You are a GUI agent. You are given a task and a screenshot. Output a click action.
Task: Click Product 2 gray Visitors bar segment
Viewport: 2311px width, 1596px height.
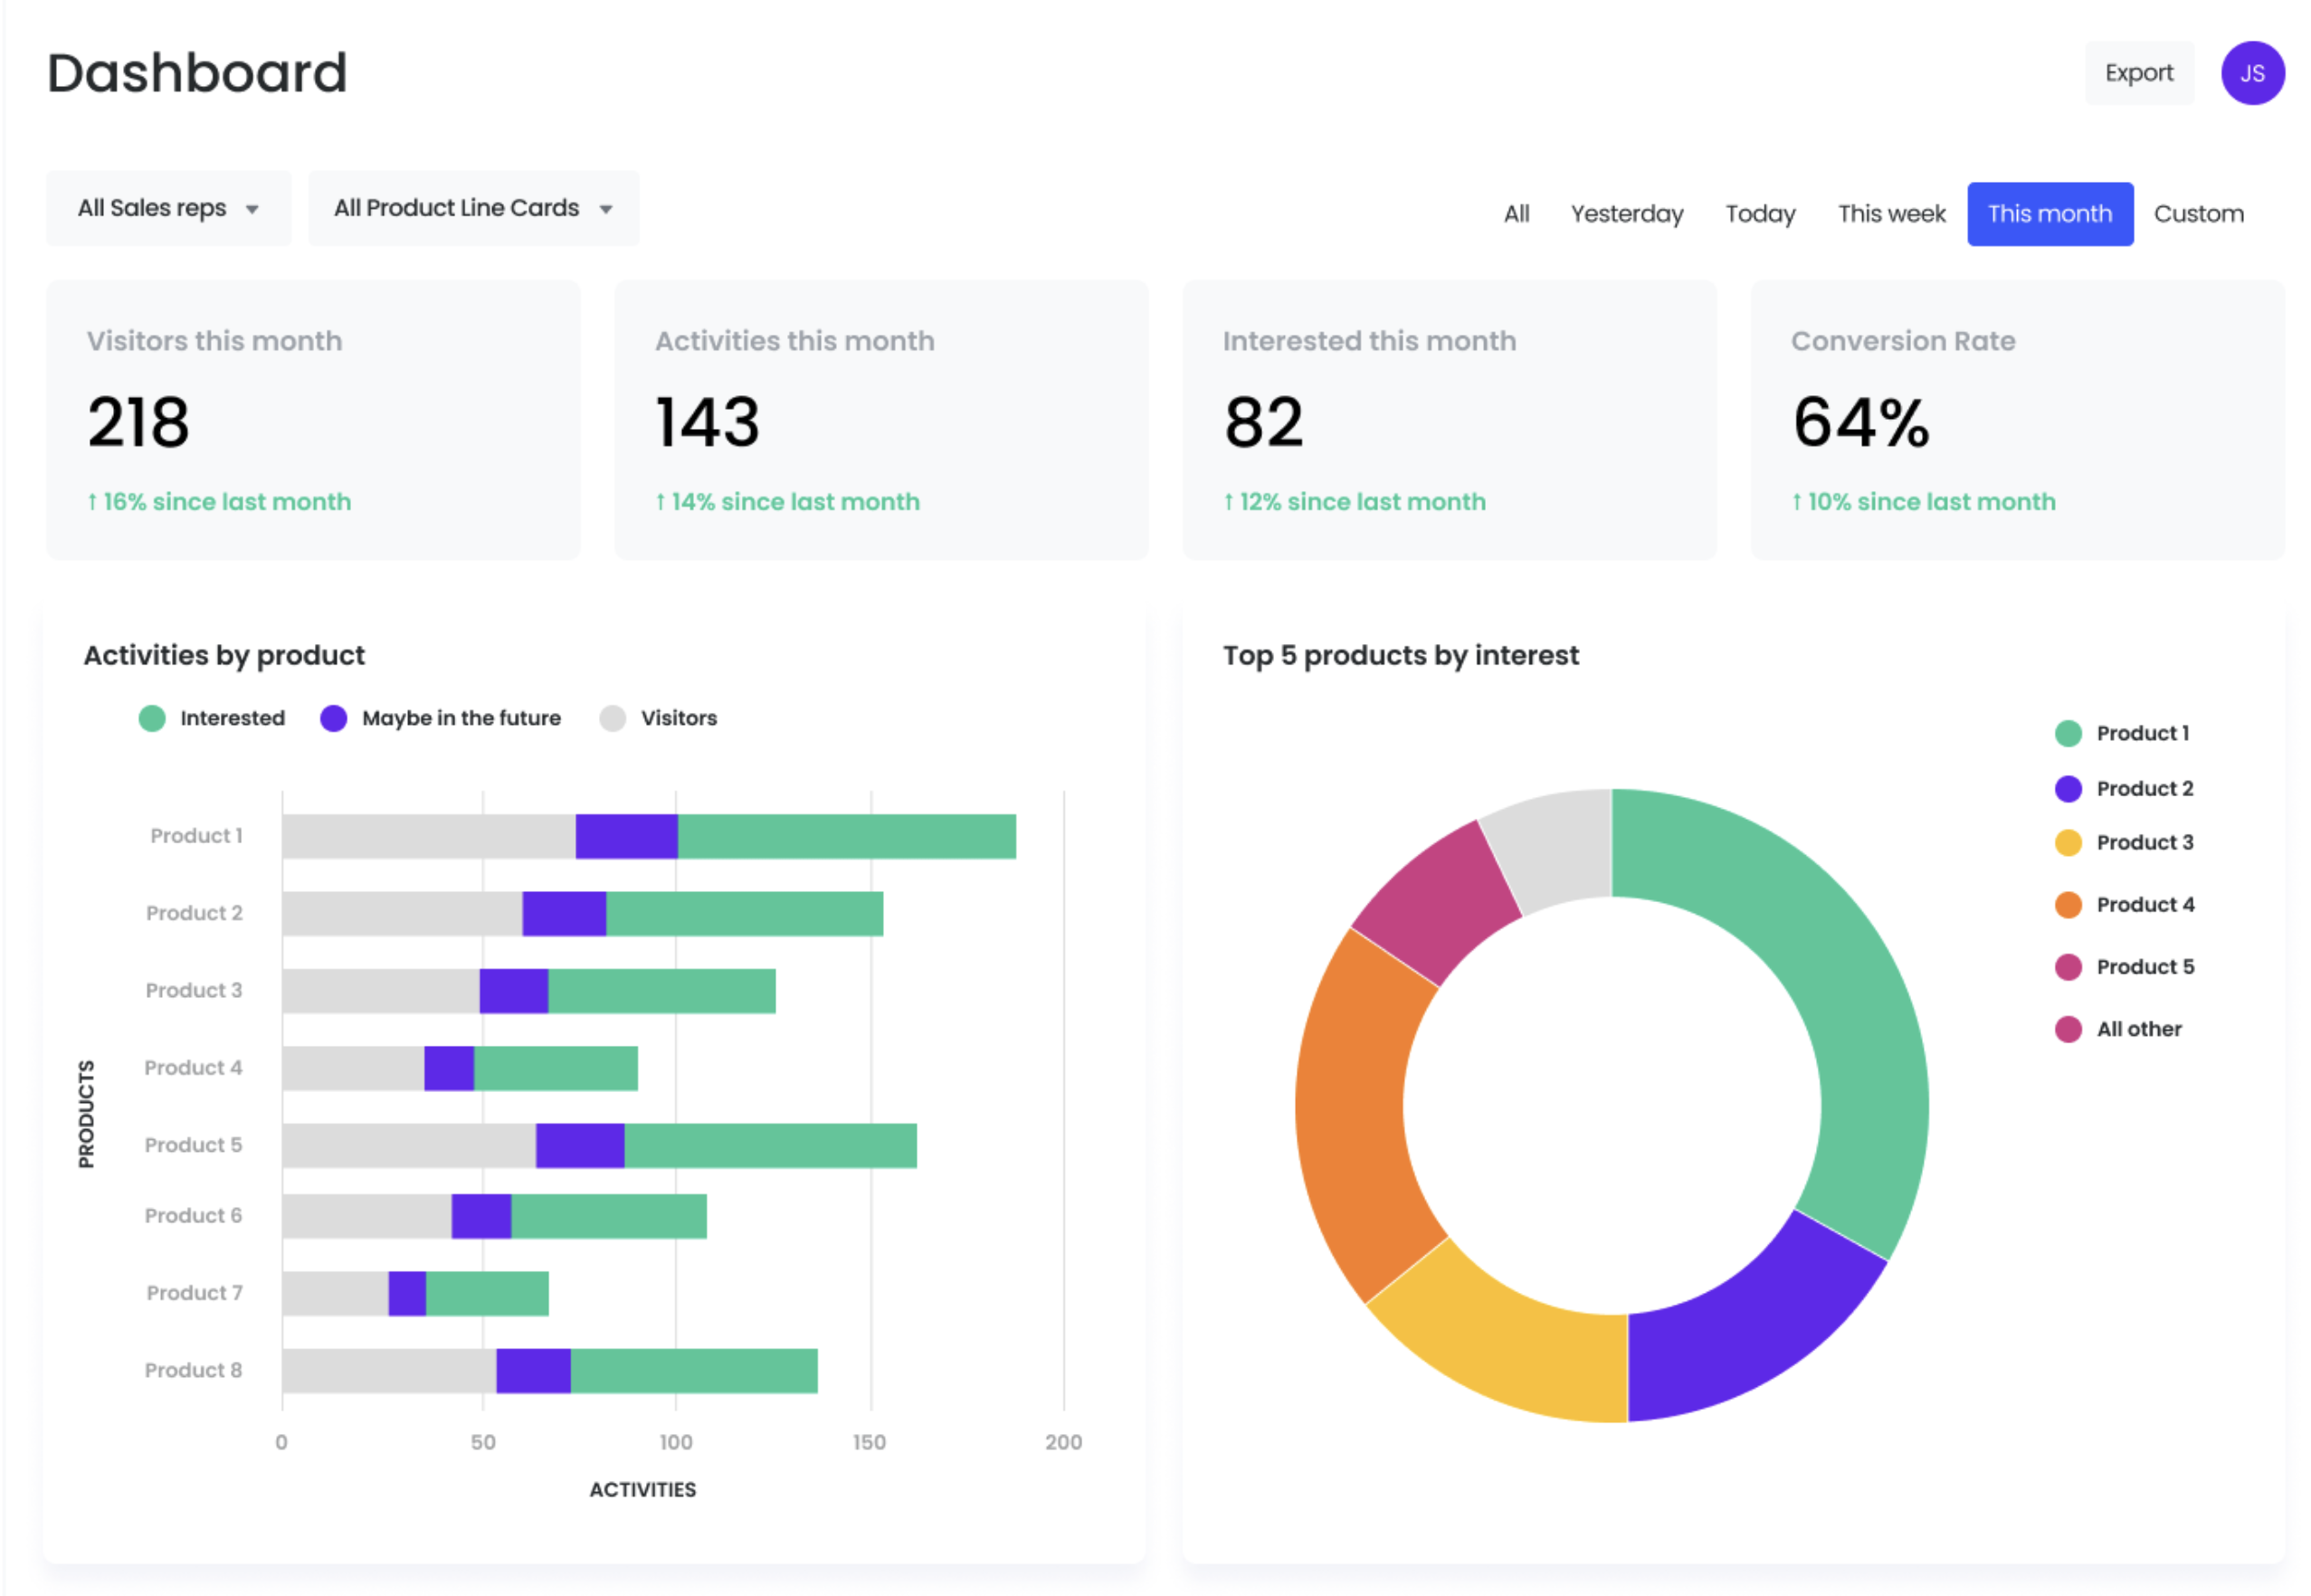[402, 913]
